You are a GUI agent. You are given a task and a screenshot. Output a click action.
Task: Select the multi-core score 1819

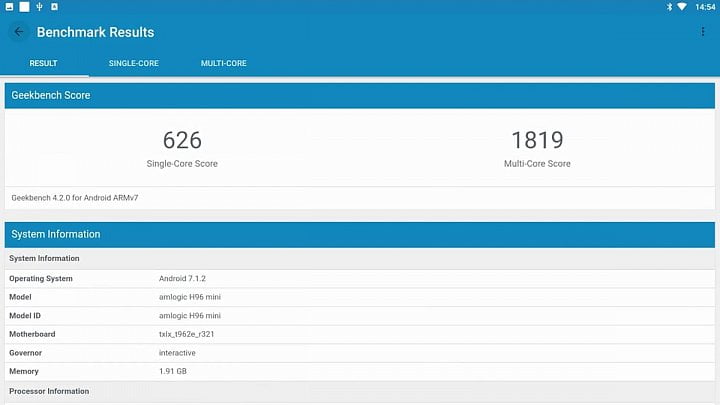[x=537, y=140]
